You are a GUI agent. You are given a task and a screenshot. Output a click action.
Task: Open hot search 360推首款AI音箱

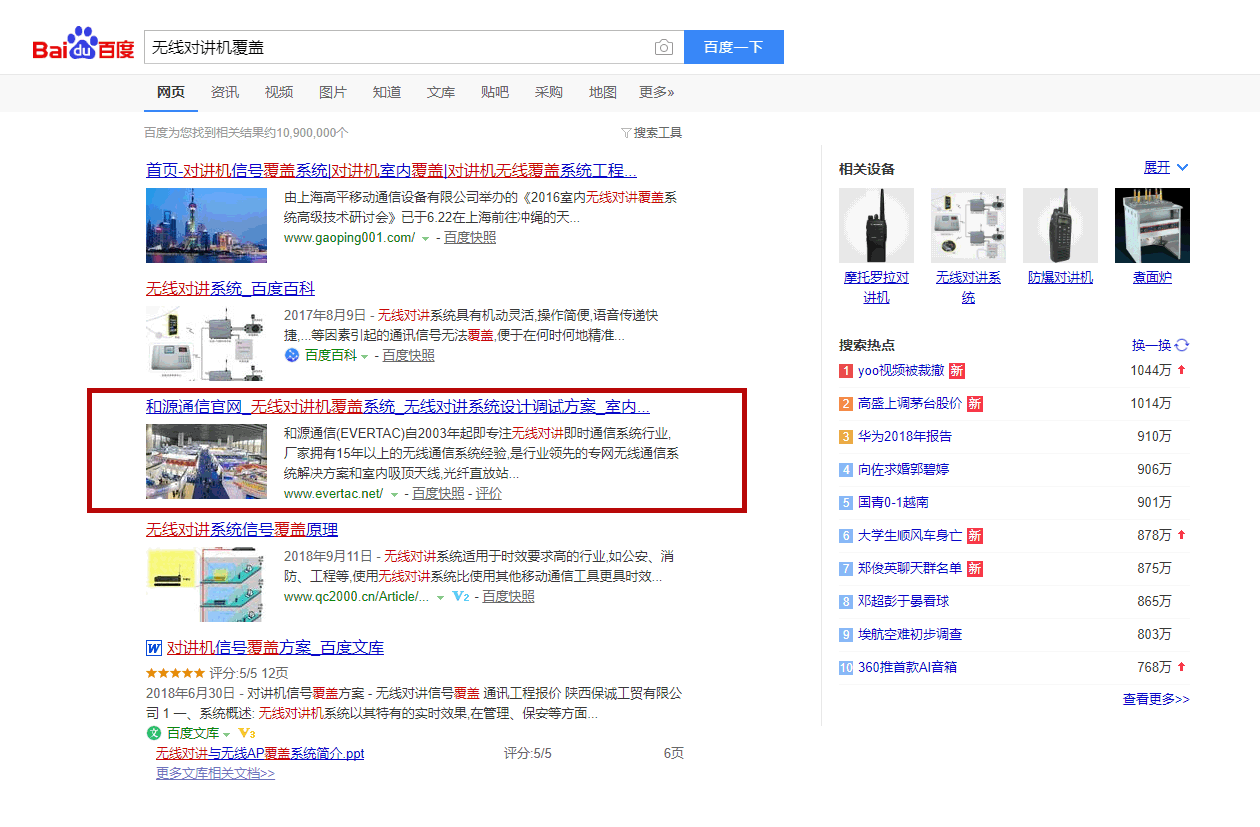[x=907, y=667]
